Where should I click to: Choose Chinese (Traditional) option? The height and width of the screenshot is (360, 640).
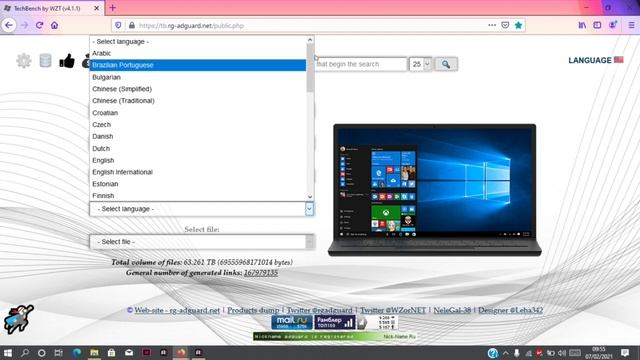click(x=198, y=101)
